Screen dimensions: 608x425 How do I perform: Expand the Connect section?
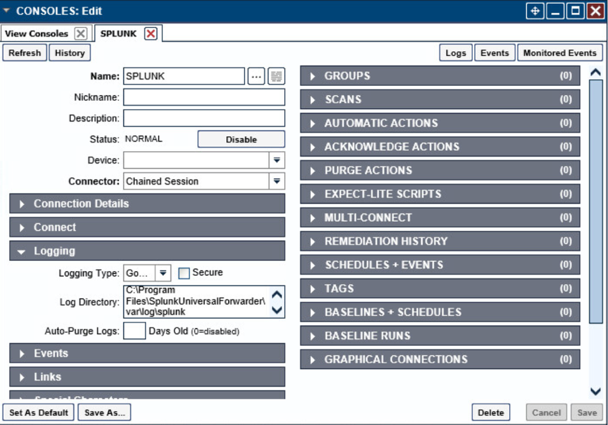click(147, 228)
